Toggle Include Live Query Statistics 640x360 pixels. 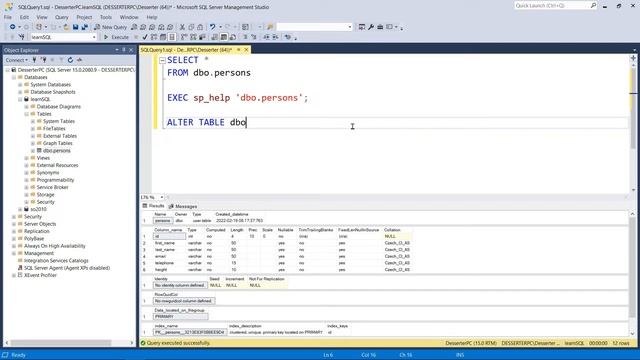(193, 37)
